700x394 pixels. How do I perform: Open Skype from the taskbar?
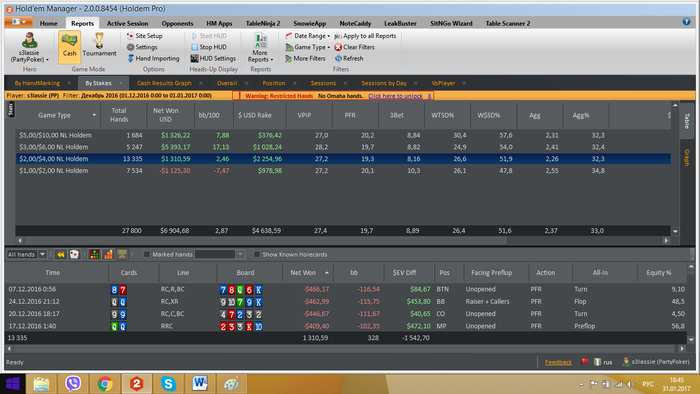point(168,384)
